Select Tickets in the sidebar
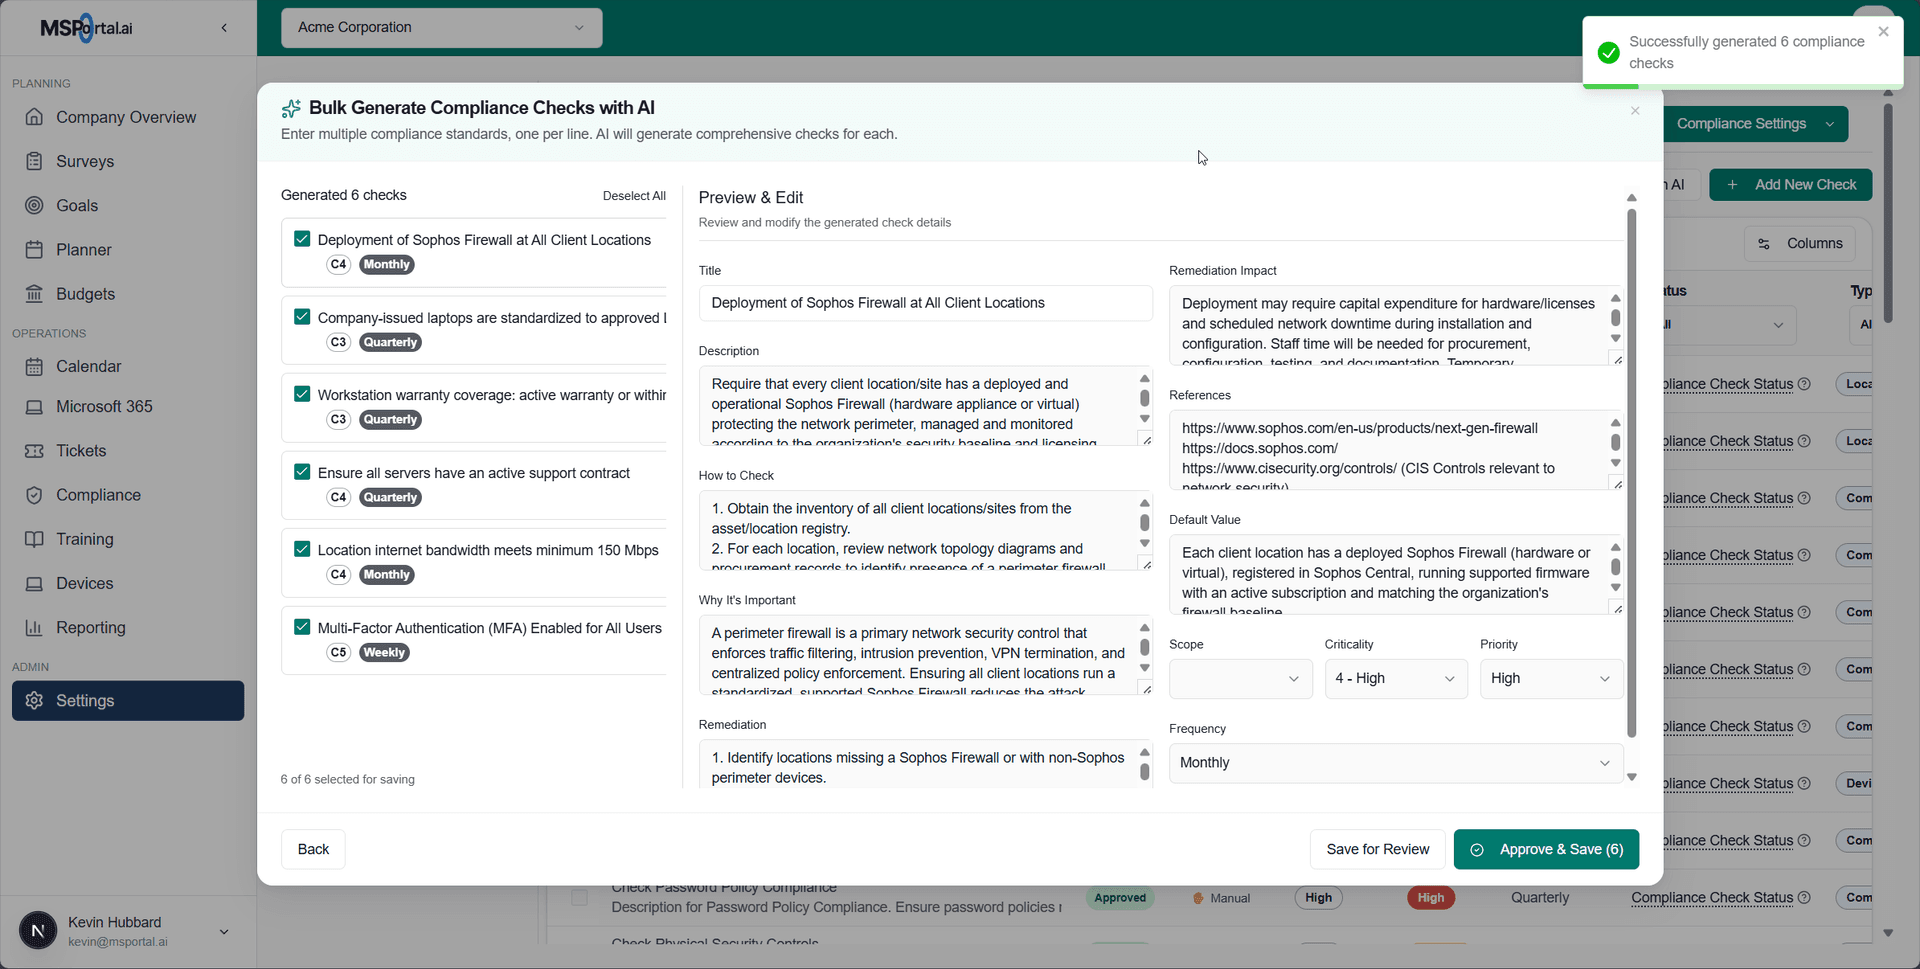The width and height of the screenshot is (1920, 969). 80,450
